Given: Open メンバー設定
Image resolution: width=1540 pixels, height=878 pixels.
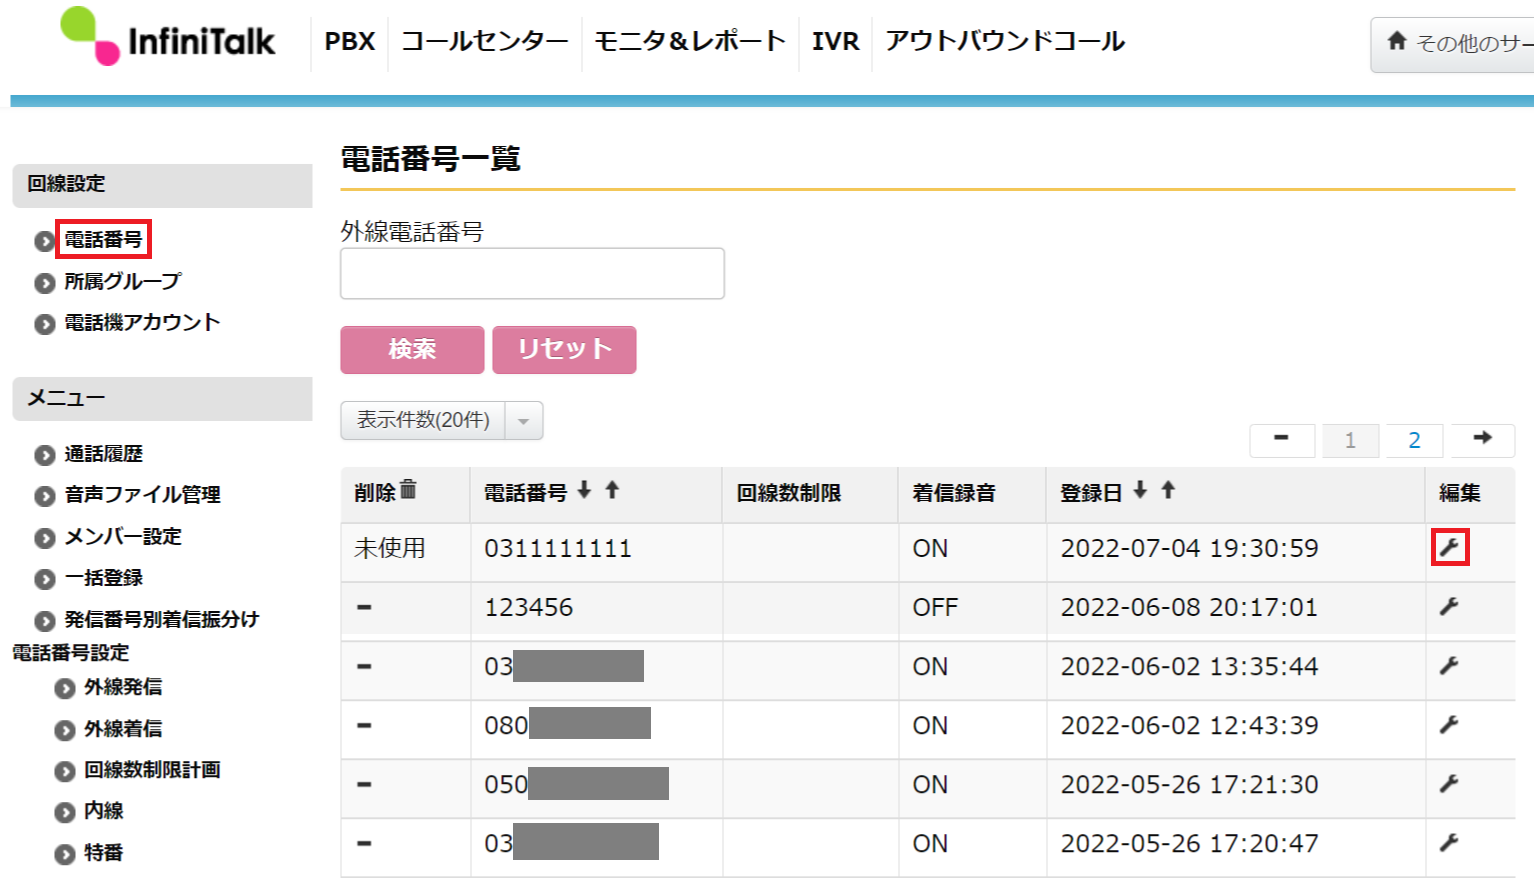Looking at the screenshot, I should point(123,536).
